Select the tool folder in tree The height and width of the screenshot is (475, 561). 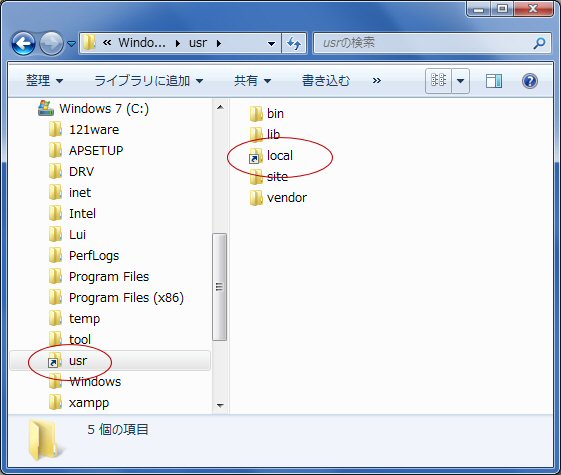[80, 340]
